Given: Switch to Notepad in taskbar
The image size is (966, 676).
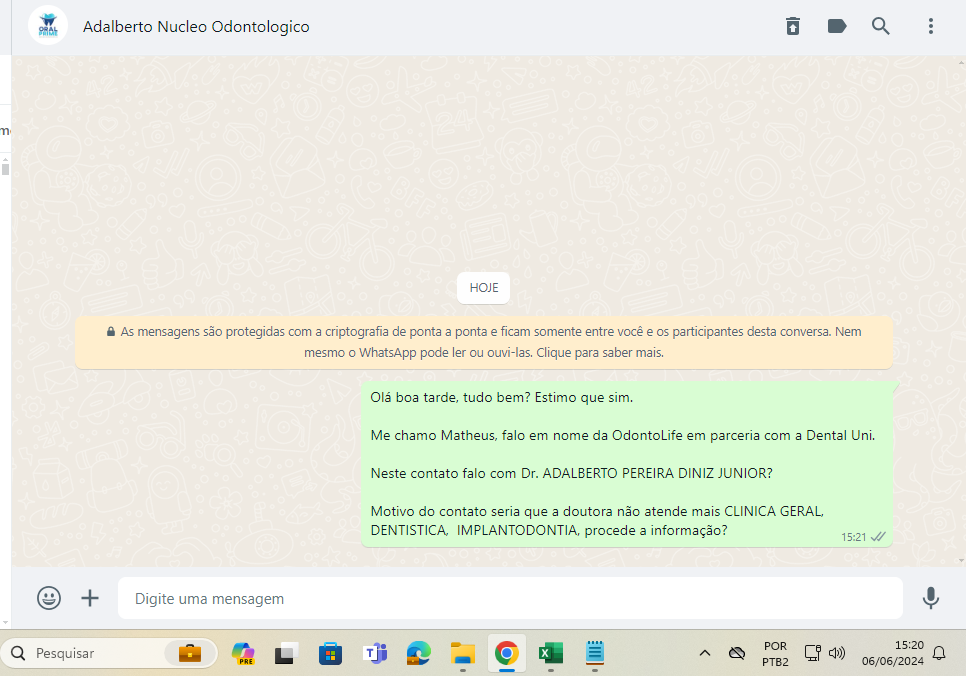Looking at the screenshot, I should (x=595, y=653).
